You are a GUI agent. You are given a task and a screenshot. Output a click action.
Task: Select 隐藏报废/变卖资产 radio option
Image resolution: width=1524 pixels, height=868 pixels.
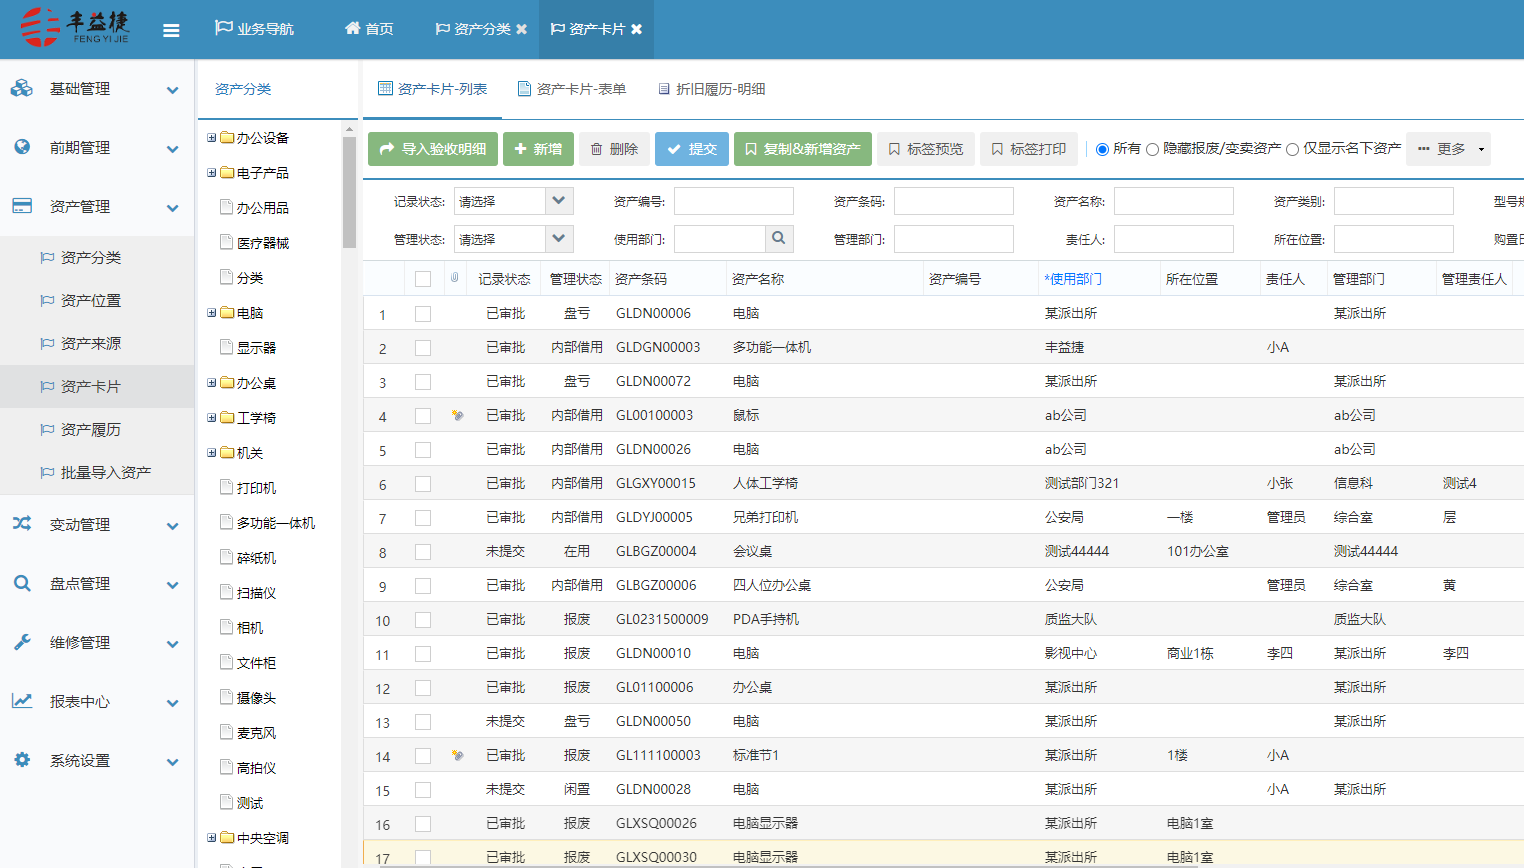[1152, 149]
